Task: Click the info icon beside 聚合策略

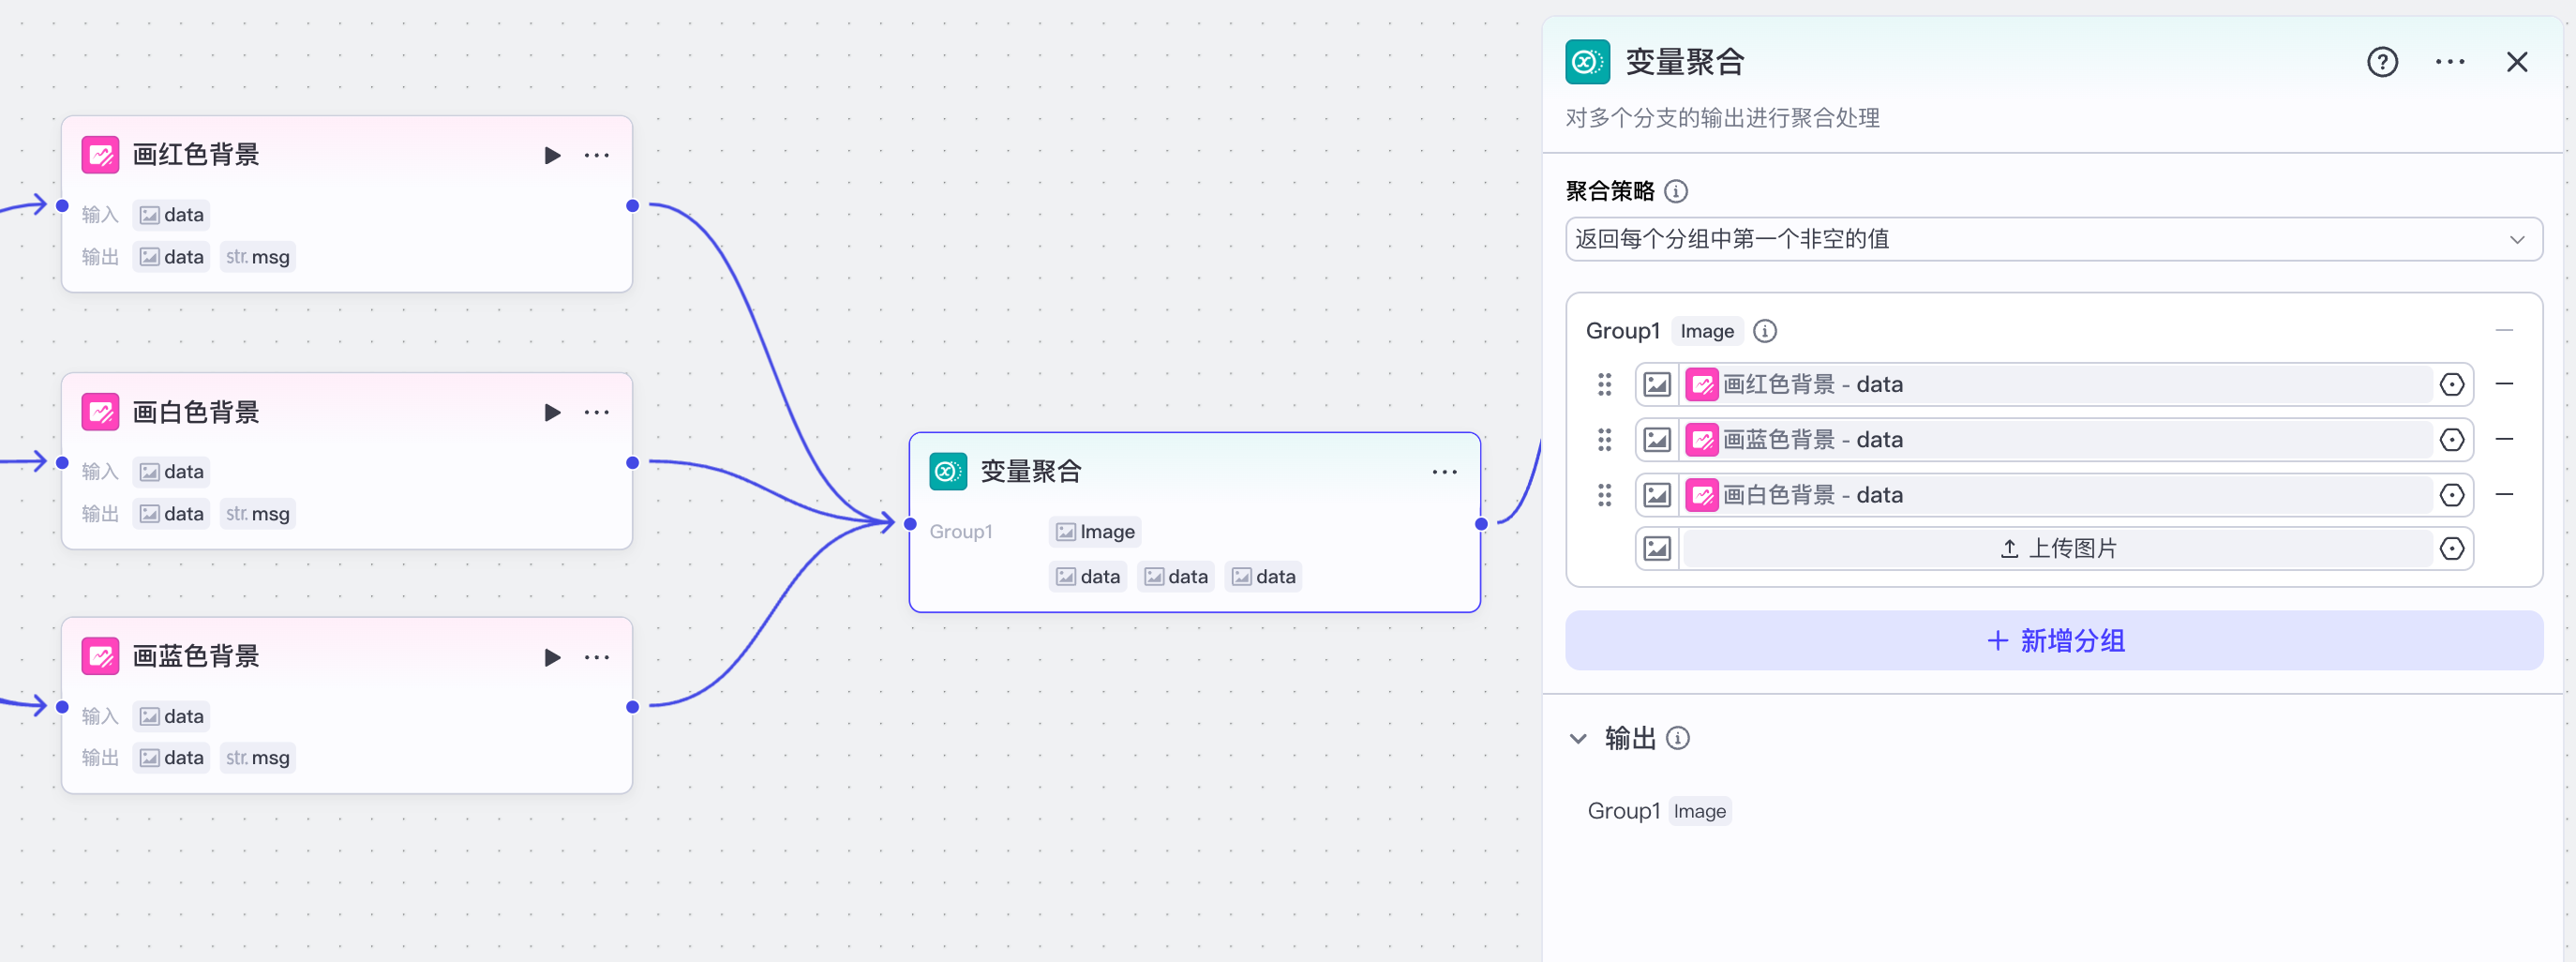Action: pyautogui.click(x=1677, y=191)
